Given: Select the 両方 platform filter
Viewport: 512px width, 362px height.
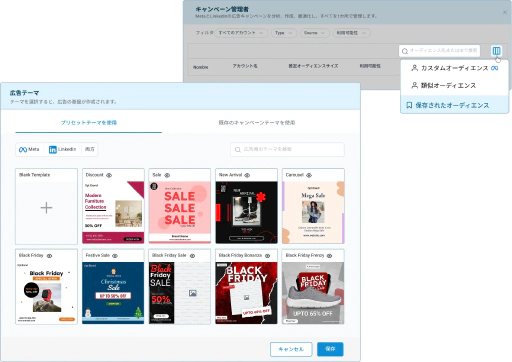Looking at the screenshot, I should [90, 149].
